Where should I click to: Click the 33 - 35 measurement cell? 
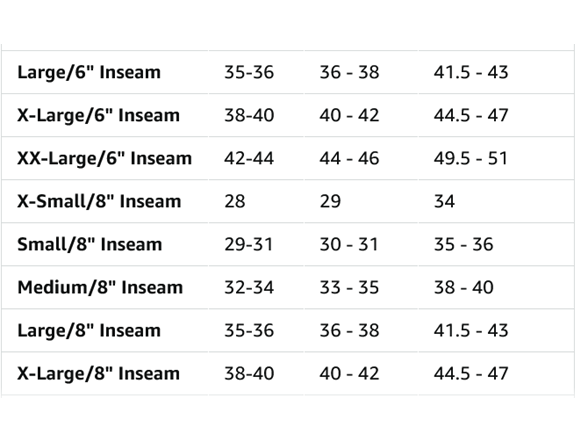coord(349,288)
